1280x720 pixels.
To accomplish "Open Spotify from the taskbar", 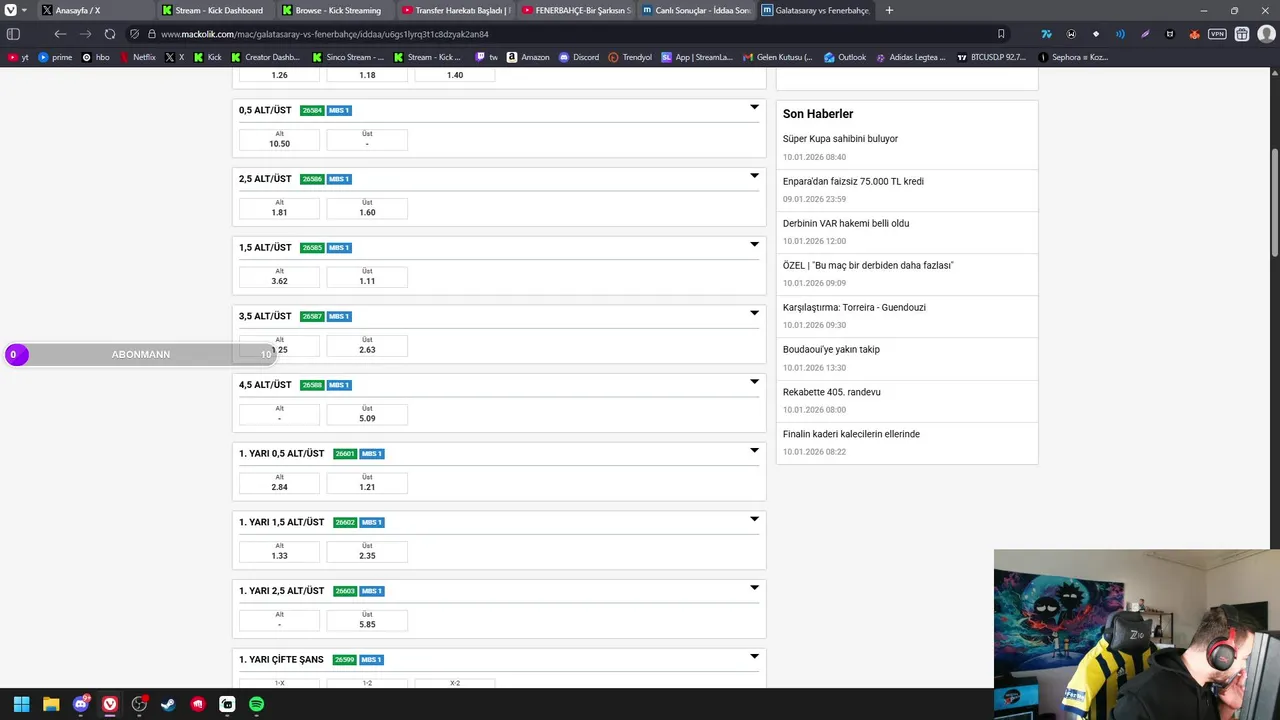I will coord(256,704).
